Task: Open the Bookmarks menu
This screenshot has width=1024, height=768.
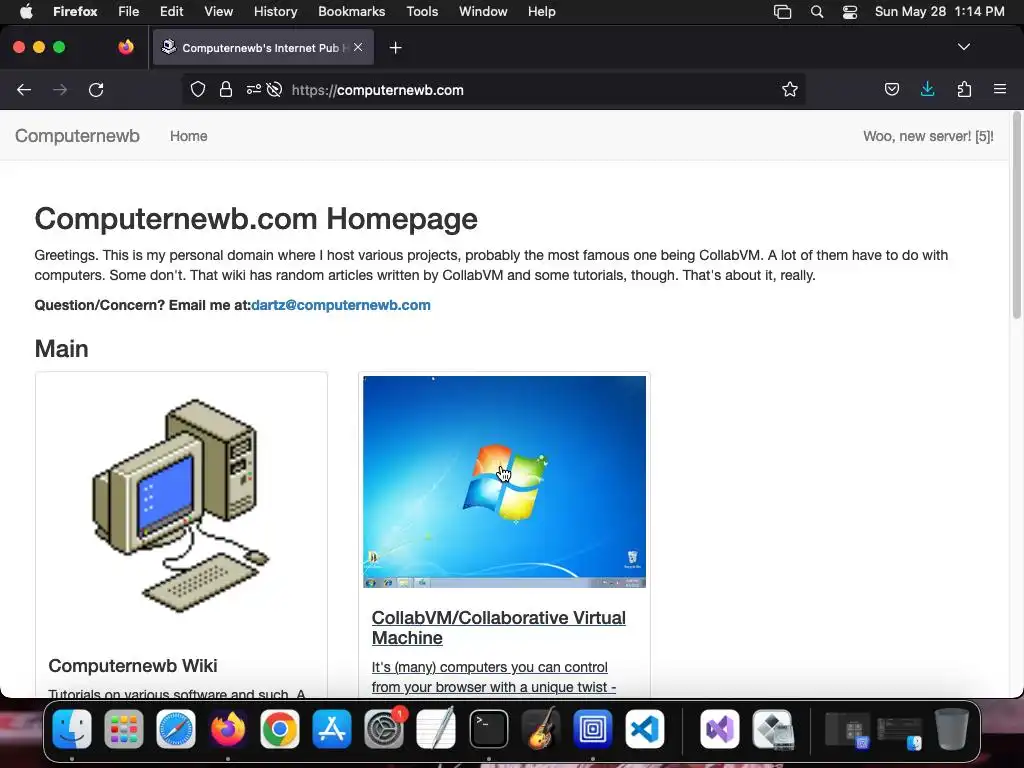Action: tap(351, 11)
